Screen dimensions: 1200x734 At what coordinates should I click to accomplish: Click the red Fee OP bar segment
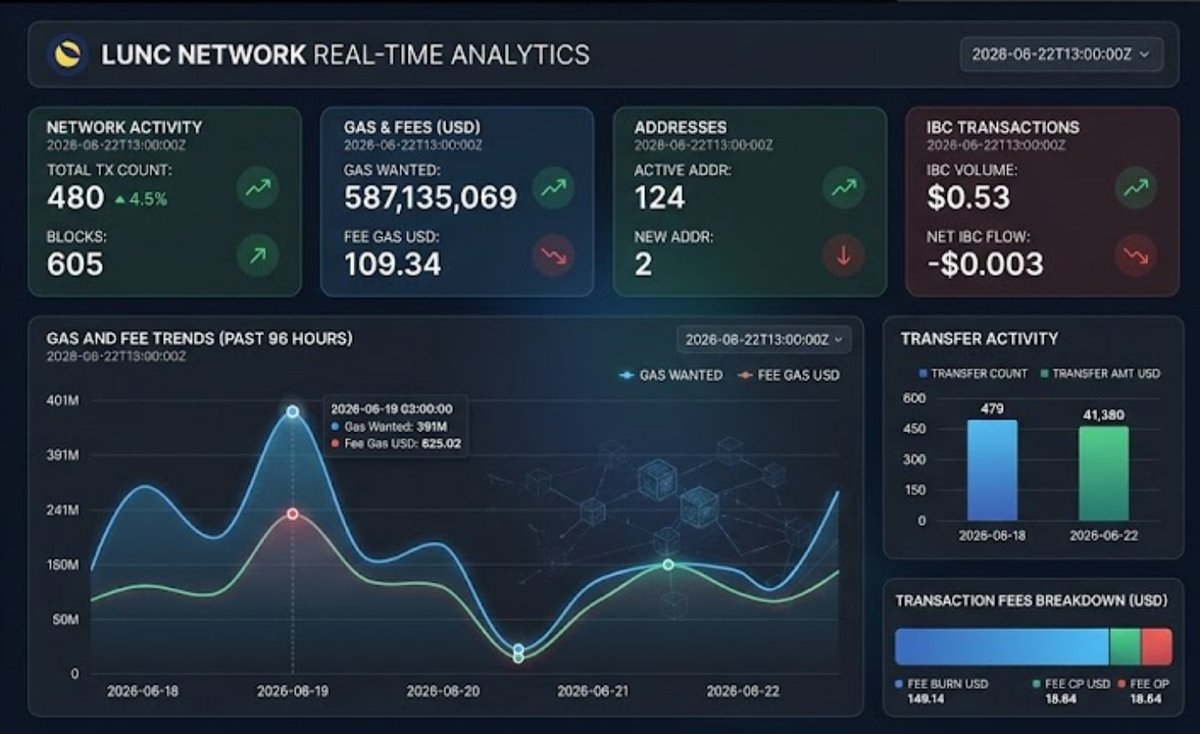point(1157,647)
